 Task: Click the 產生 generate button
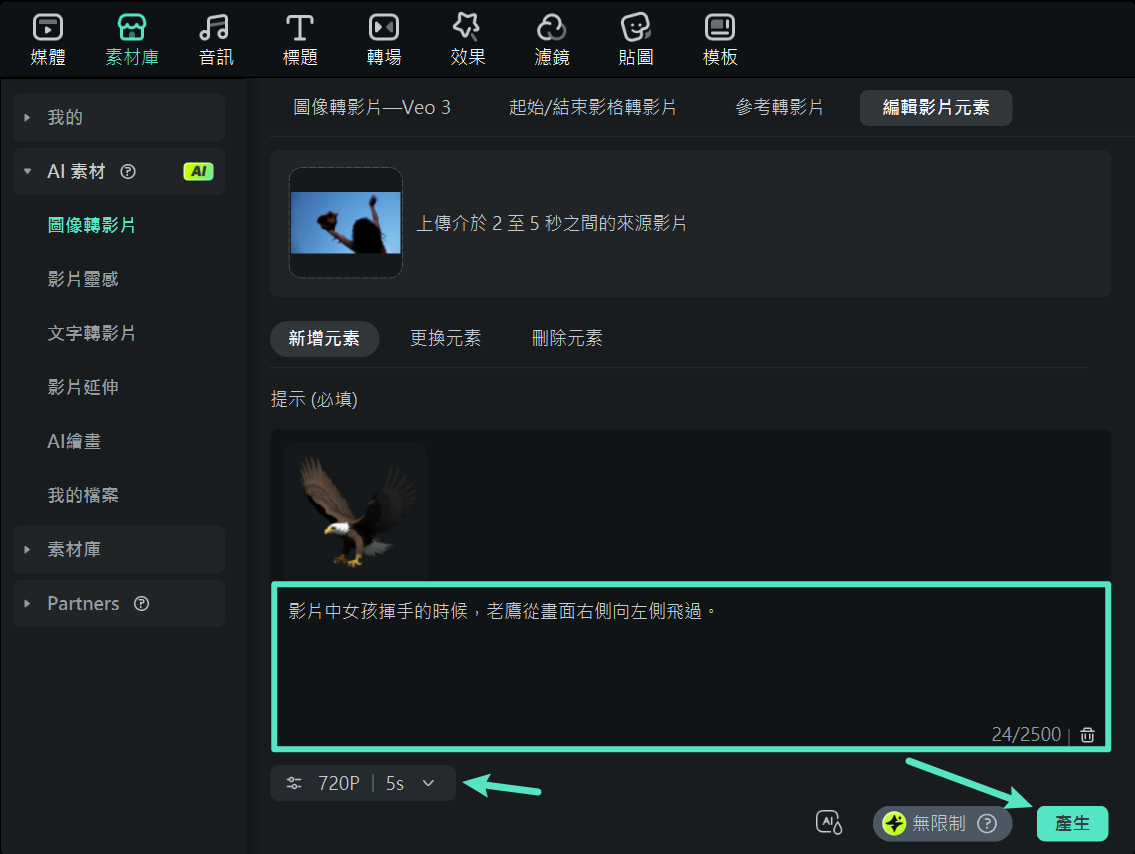(1073, 823)
